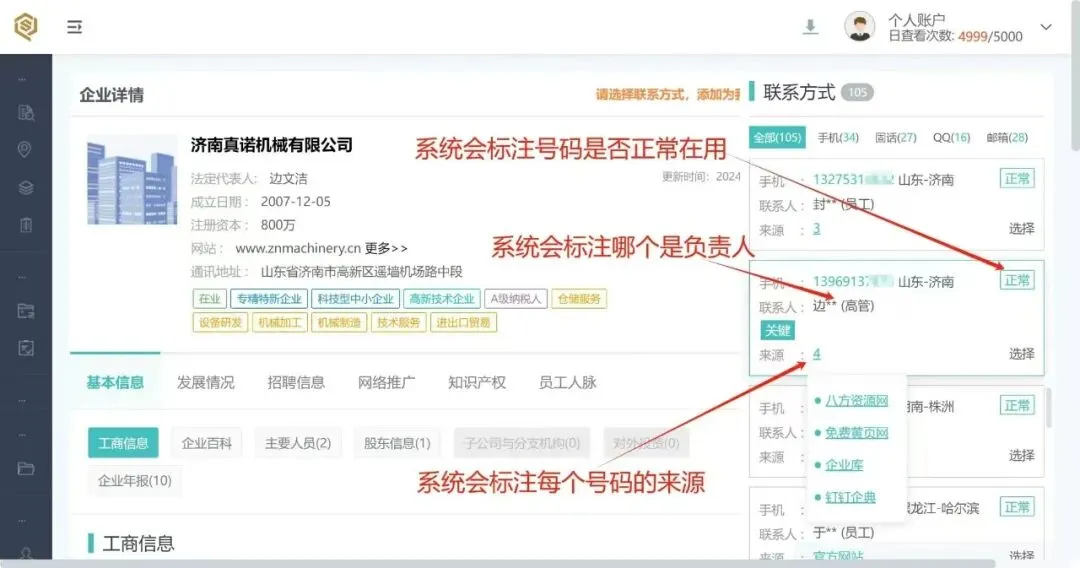The image size is (1080, 568).
Task: Click 选择 for contact 封** (员工)
Action: pyautogui.click(x=1021, y=229)
